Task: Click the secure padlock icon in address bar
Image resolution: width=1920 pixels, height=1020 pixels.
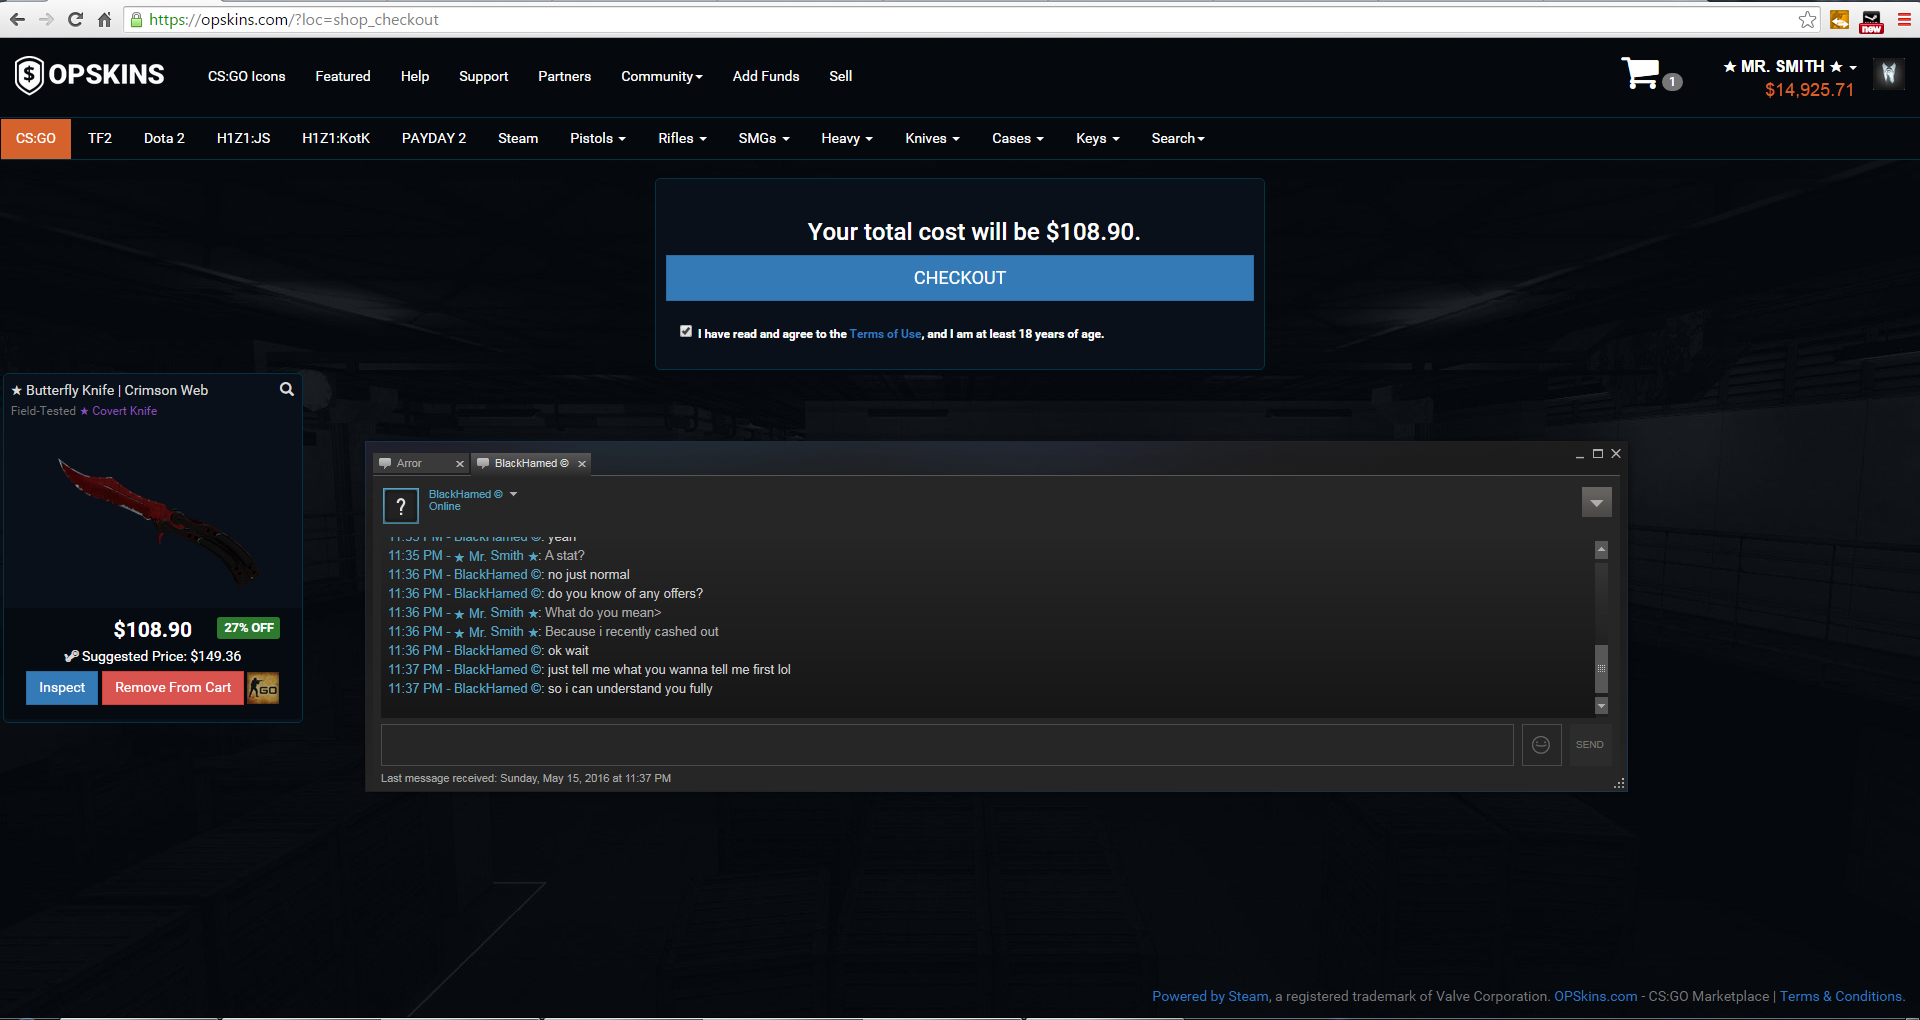Action: pos(136,19)
